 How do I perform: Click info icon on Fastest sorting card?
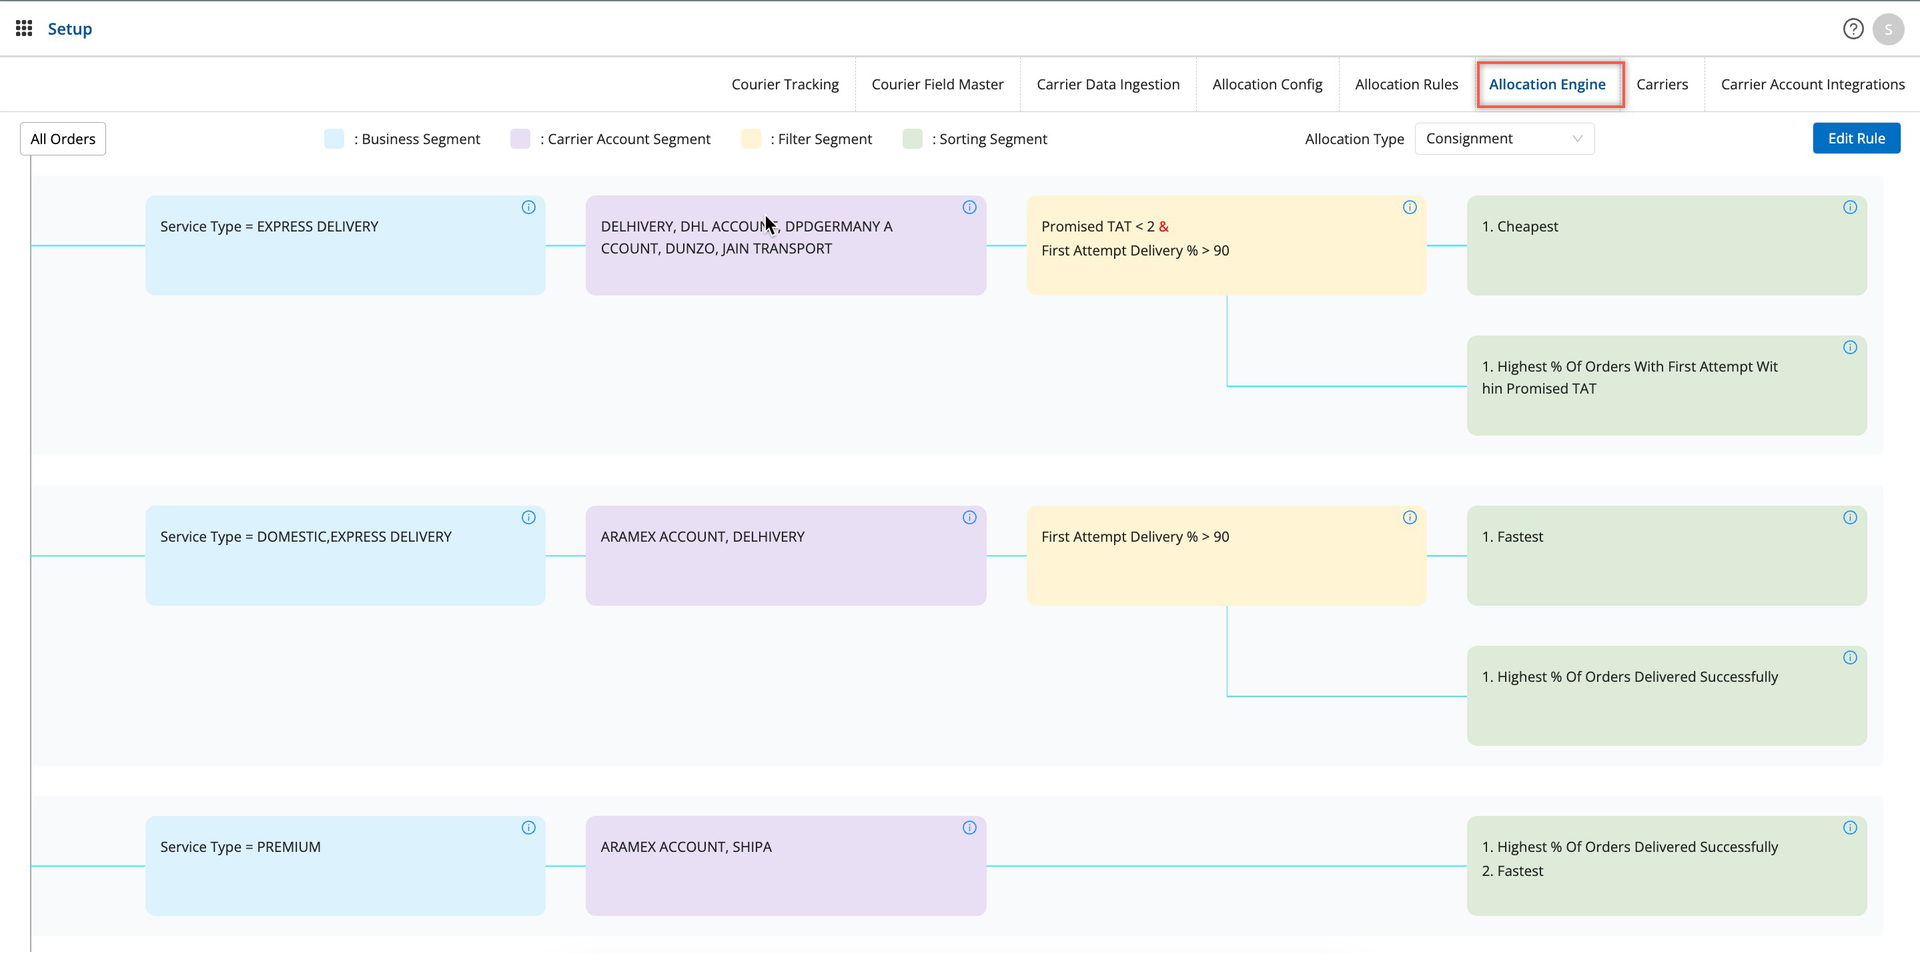1849,518
